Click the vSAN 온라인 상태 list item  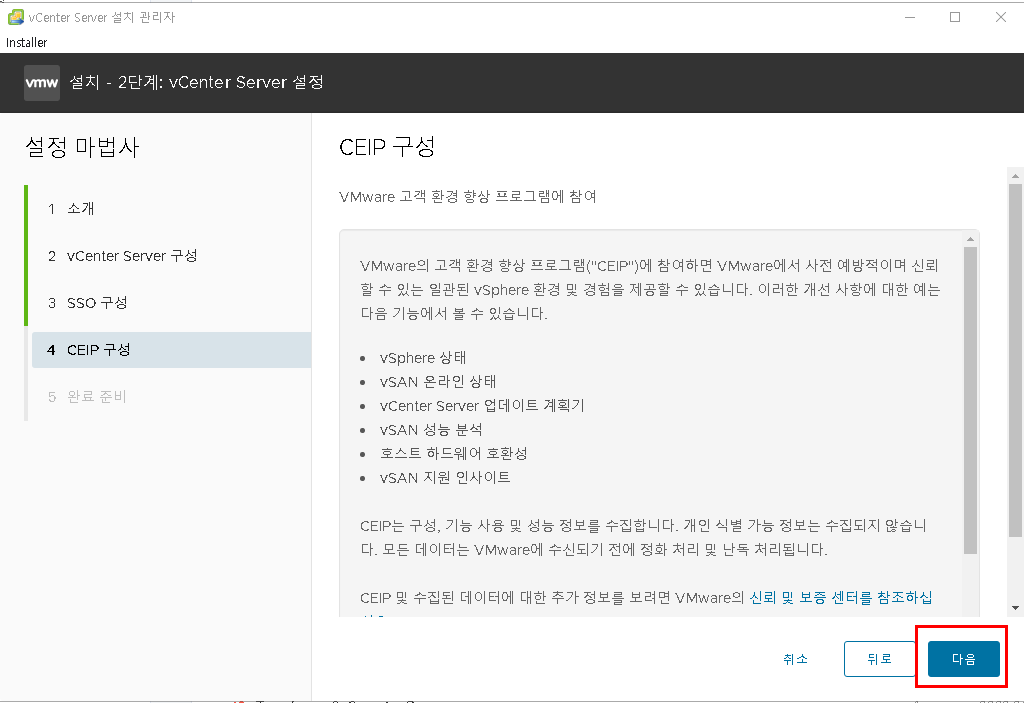click(438, 382)
